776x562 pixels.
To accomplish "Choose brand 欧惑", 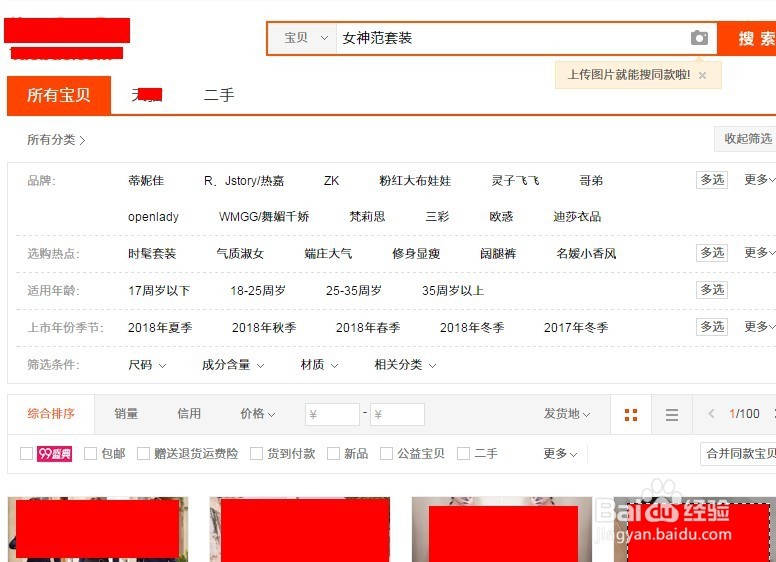I will [x=501, y=217].
